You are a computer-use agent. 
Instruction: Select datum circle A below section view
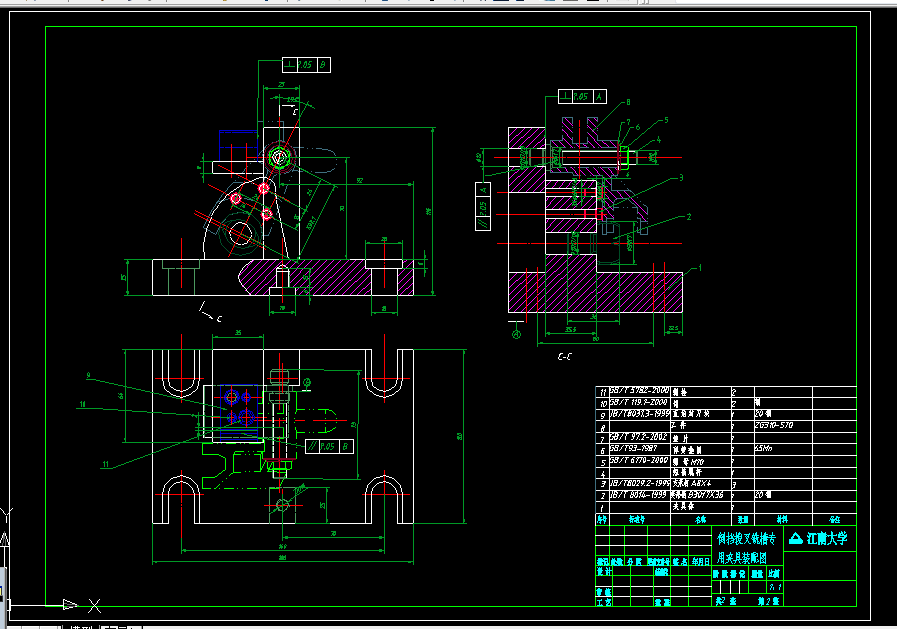pos(517,334)
